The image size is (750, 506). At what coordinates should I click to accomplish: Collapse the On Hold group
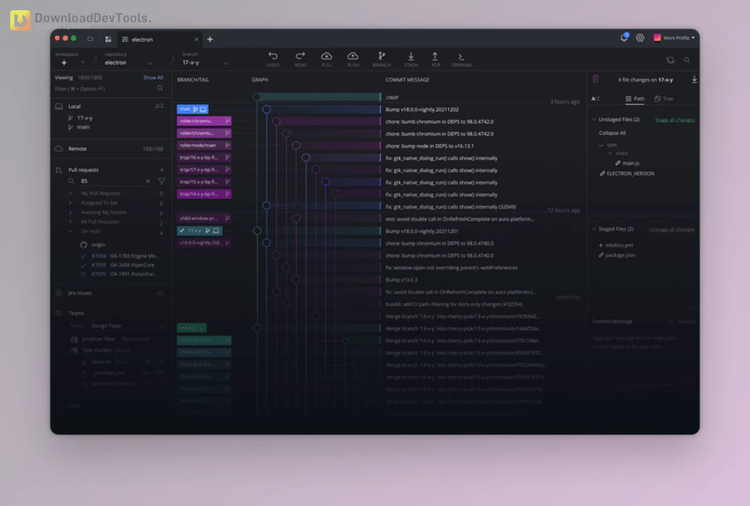tap(71, 231)
